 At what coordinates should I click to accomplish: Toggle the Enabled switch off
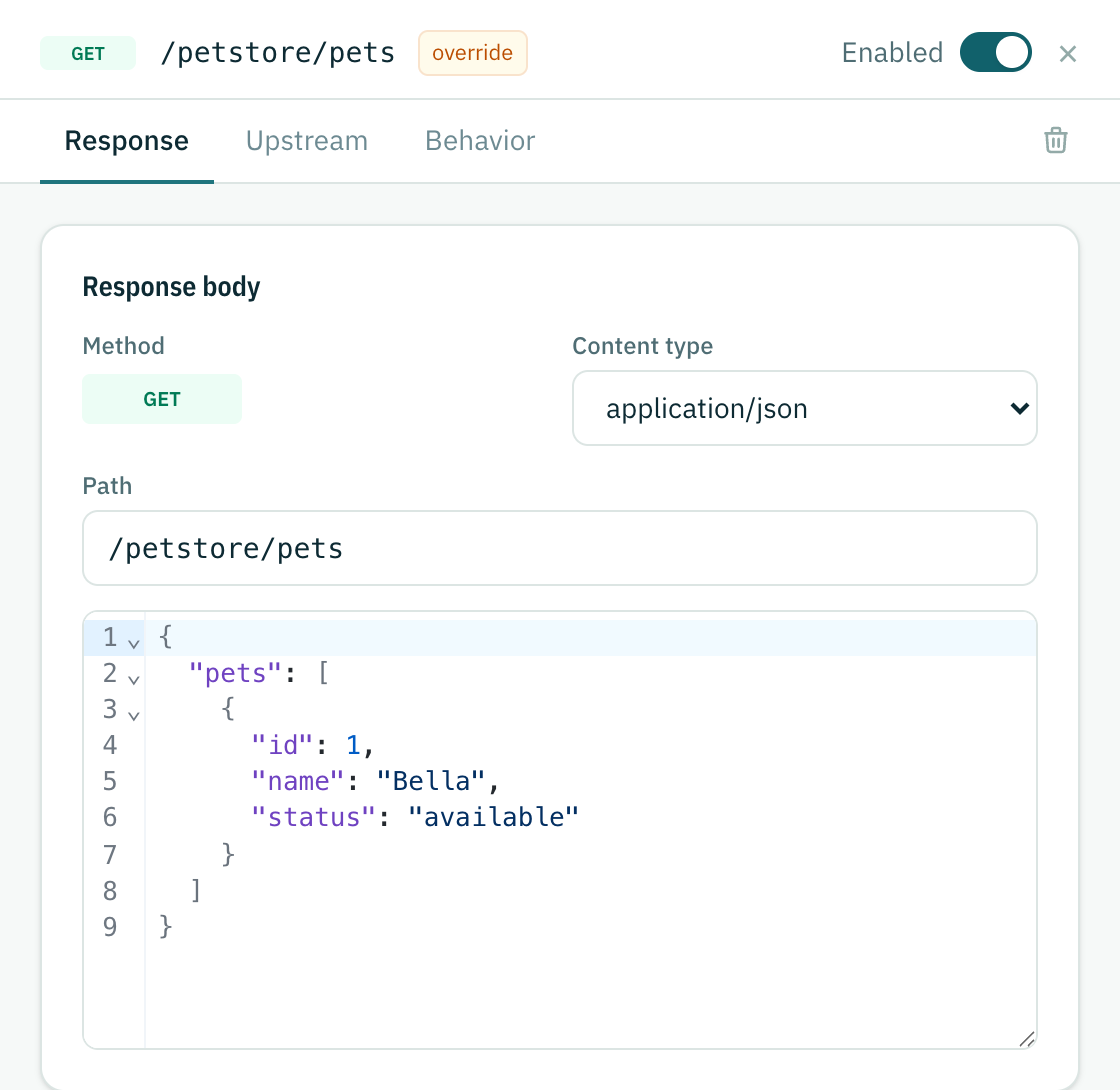point(995,52)
